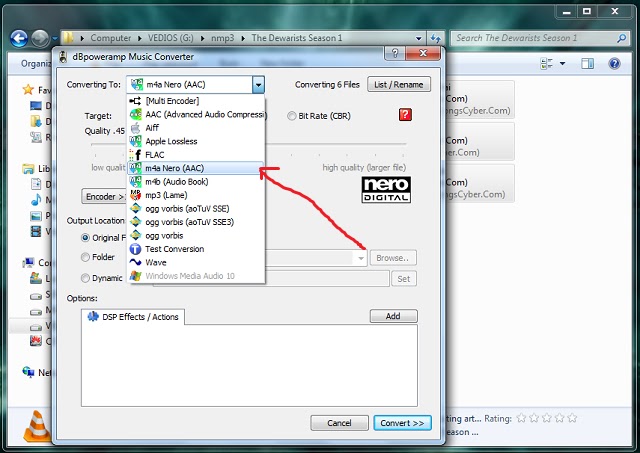Click the Browse.. button
The width and height of the screenshot is (640, 453).
tap(393, 258)
